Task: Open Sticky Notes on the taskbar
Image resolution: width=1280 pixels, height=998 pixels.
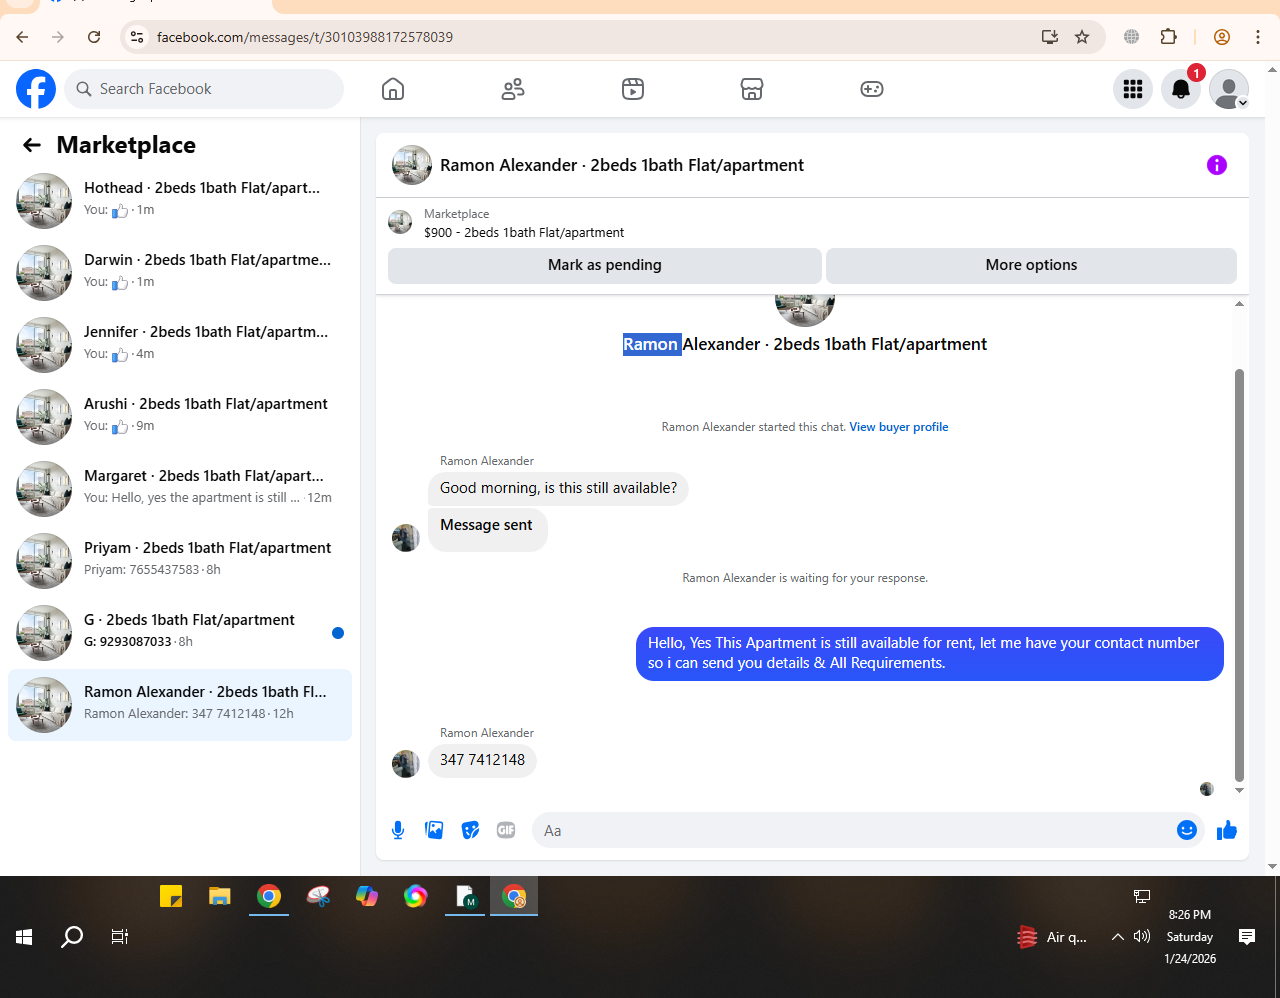Action: pyautogui.click(x=171, y=897)
